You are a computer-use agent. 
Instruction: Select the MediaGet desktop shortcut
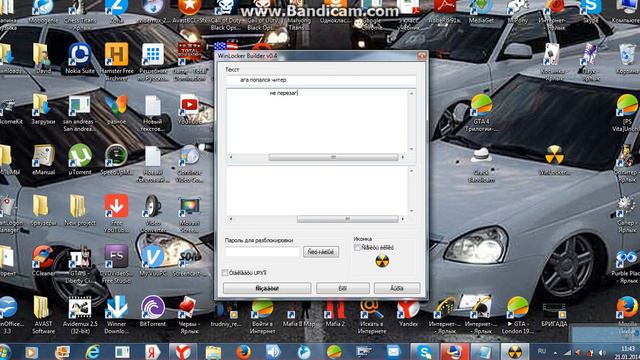pos(482,11)
